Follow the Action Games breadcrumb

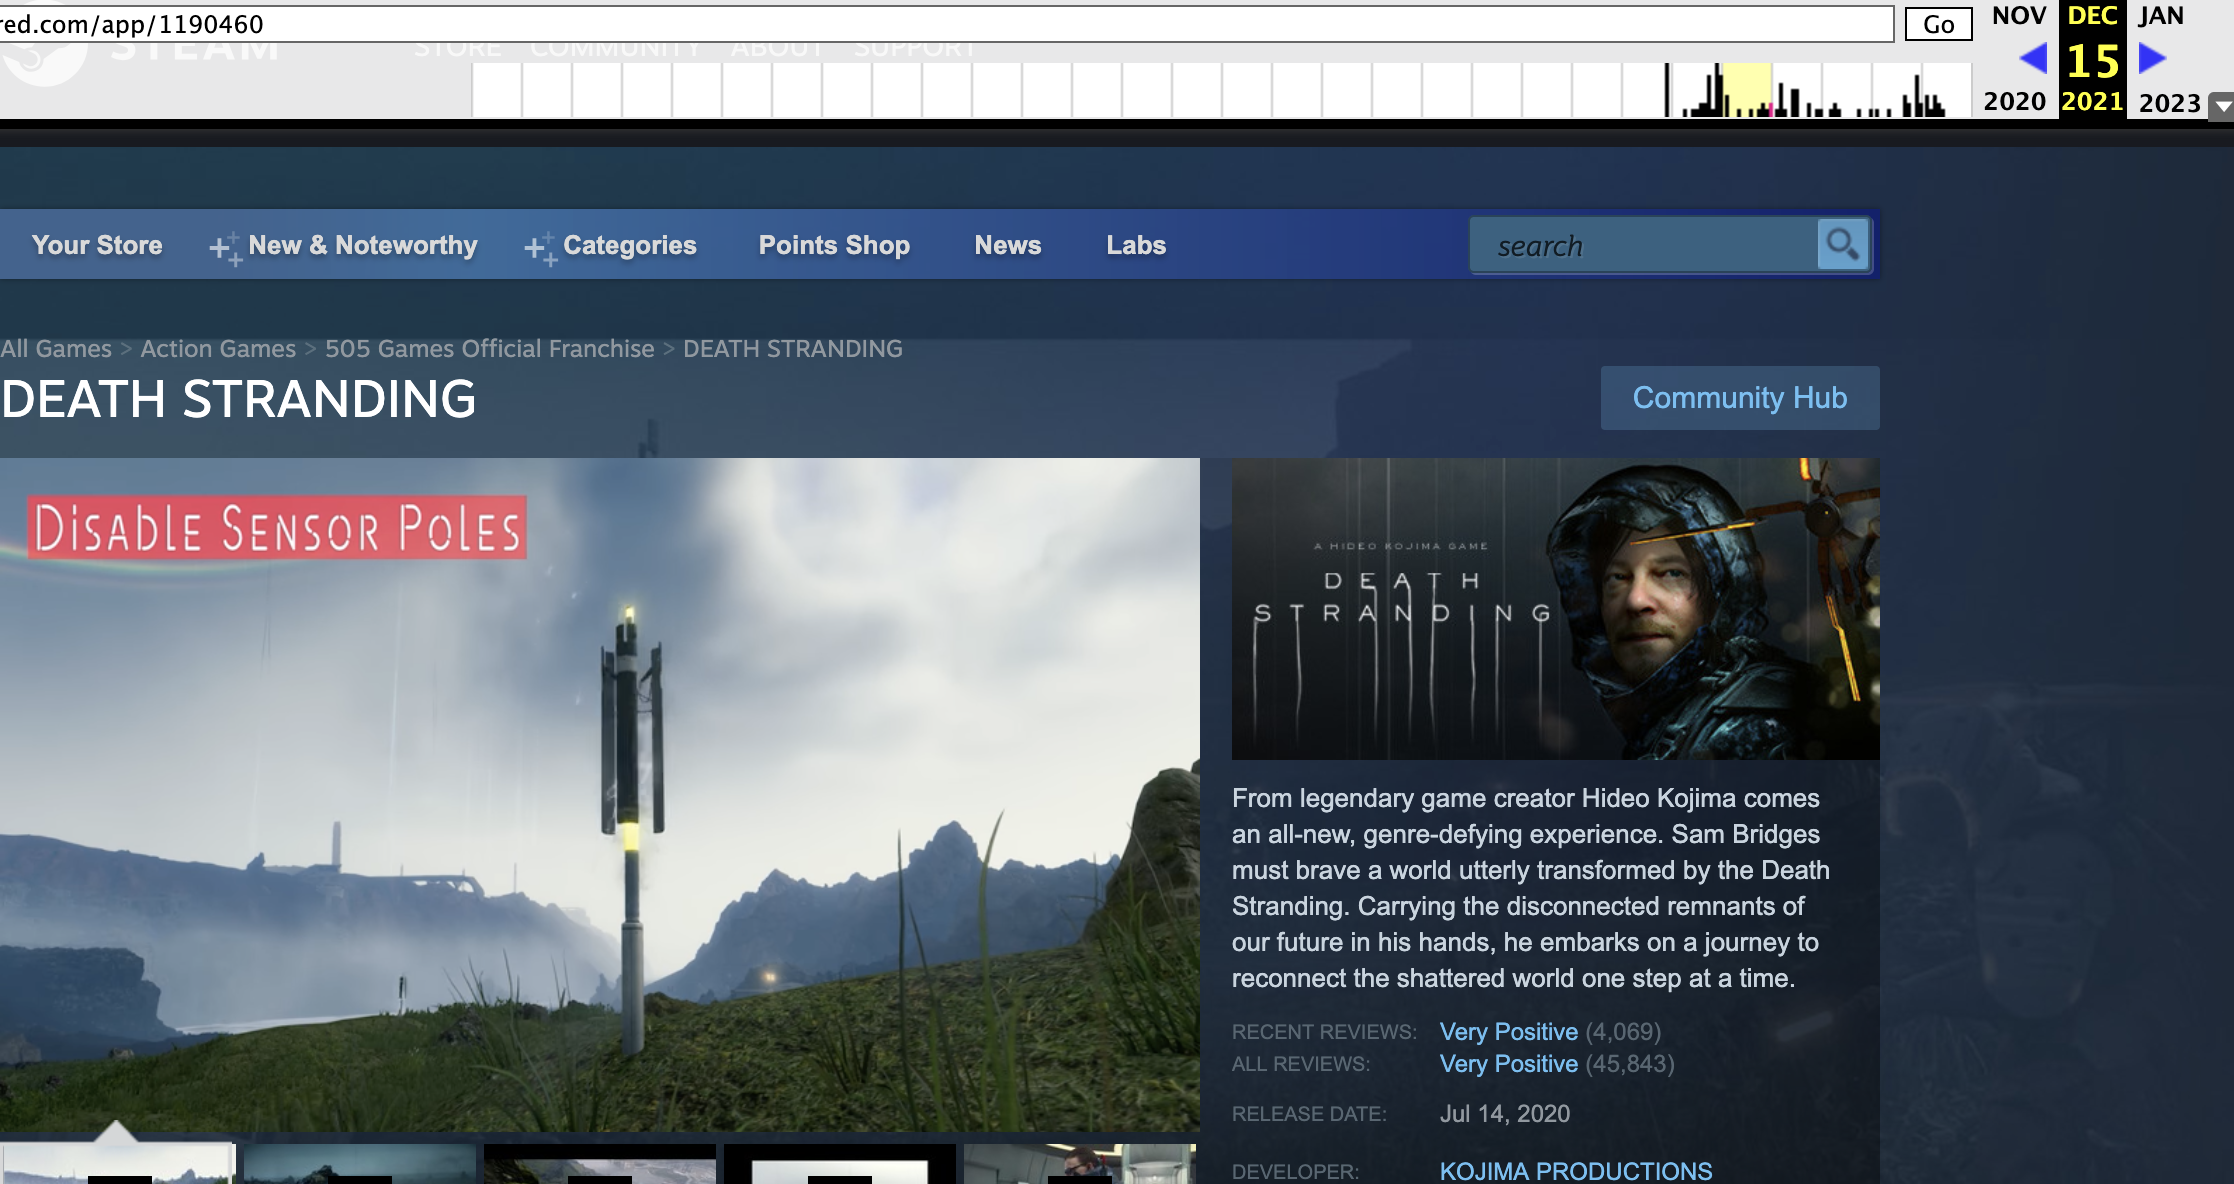pyautogui.click(x=218, y=349)
